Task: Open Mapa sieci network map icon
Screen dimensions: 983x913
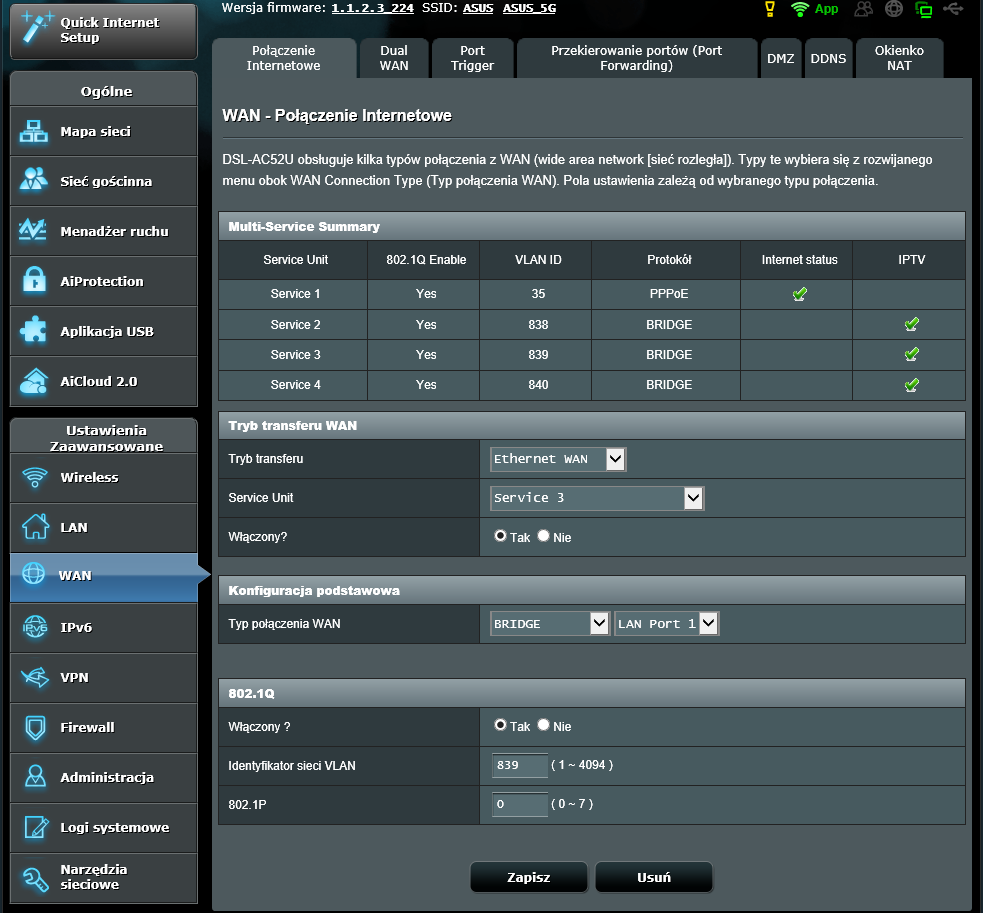Action: coord(35,131)
